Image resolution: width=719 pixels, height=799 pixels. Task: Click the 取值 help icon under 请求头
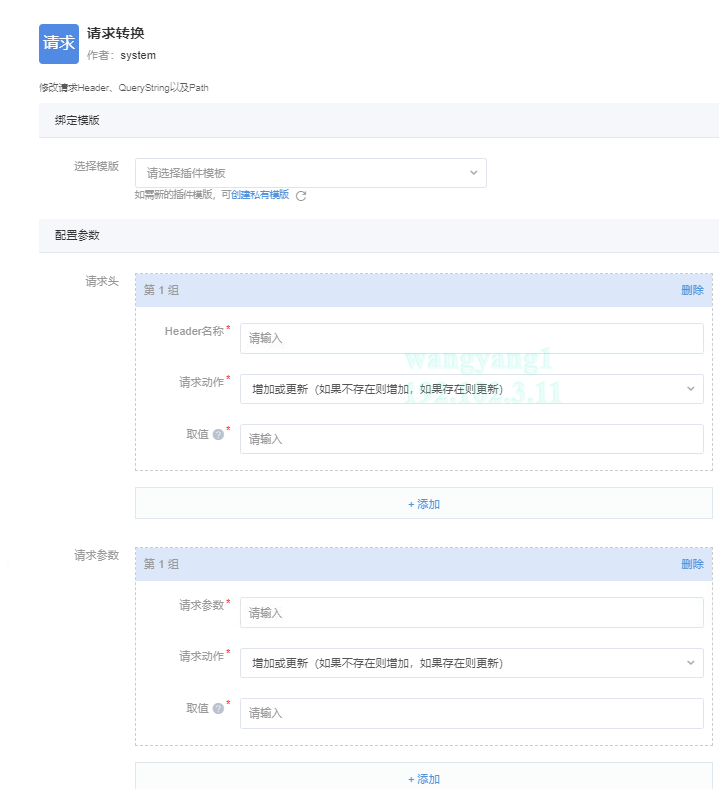point(218,435)
